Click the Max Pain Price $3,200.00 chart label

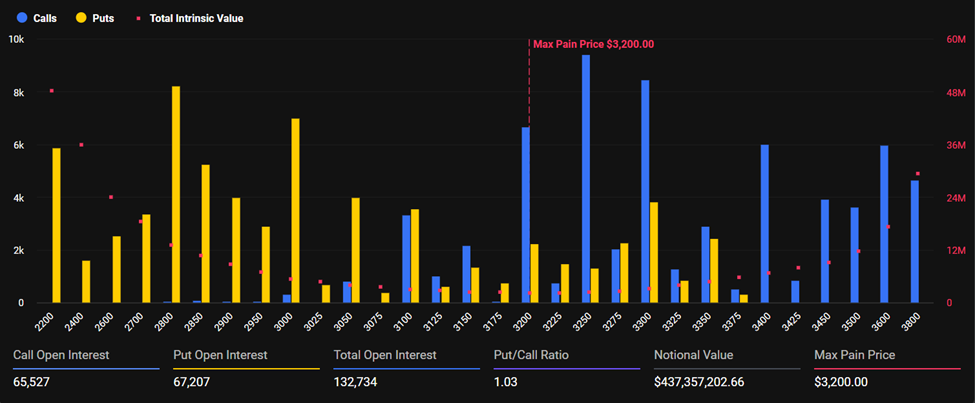click(593, 44)
